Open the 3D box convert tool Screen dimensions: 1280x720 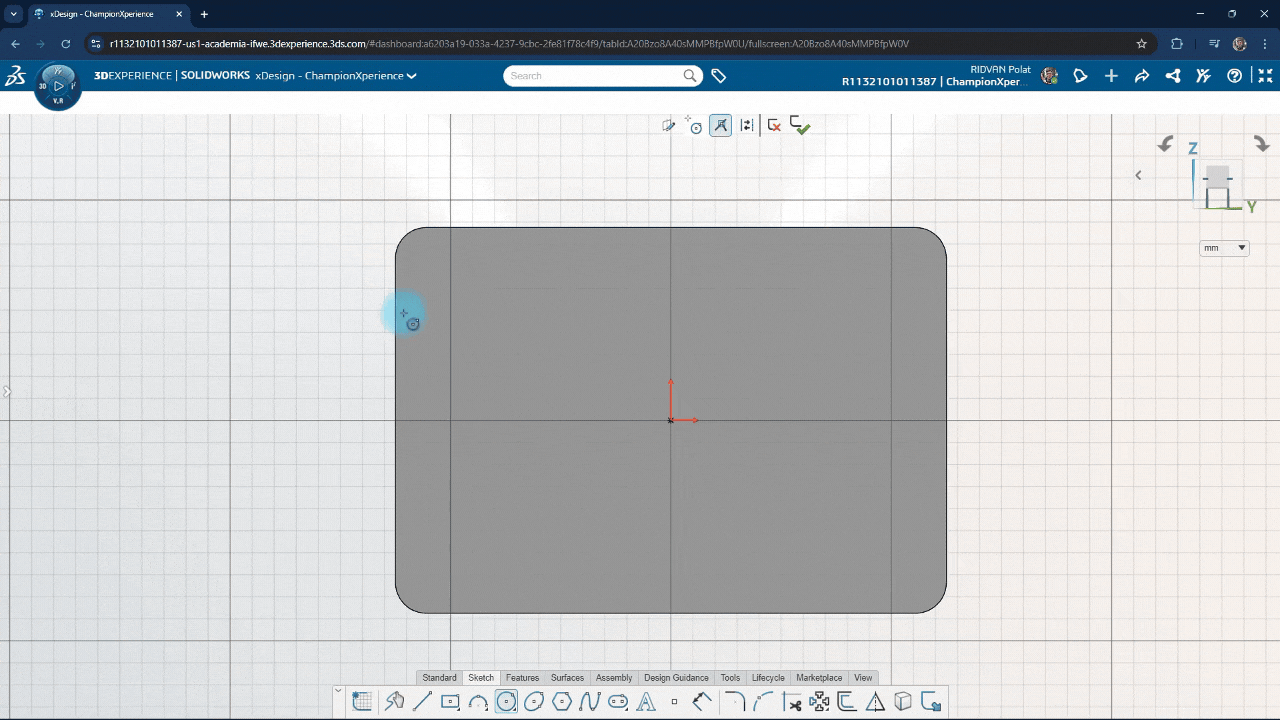point(903,702)
